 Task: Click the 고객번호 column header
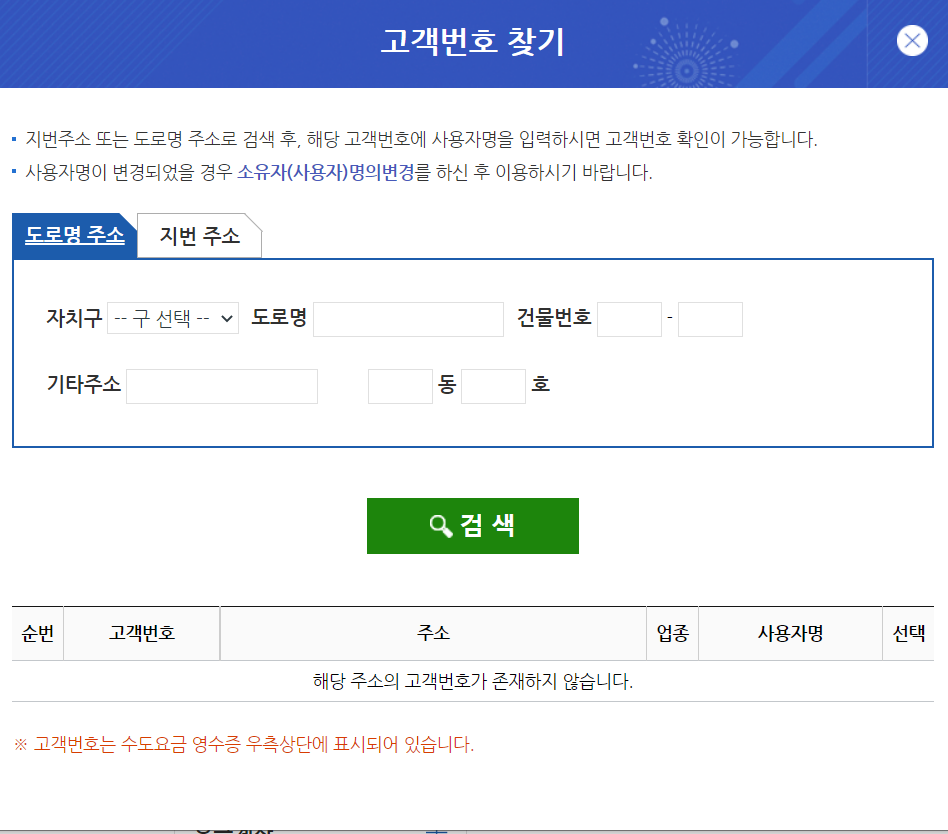pos(141,633)
